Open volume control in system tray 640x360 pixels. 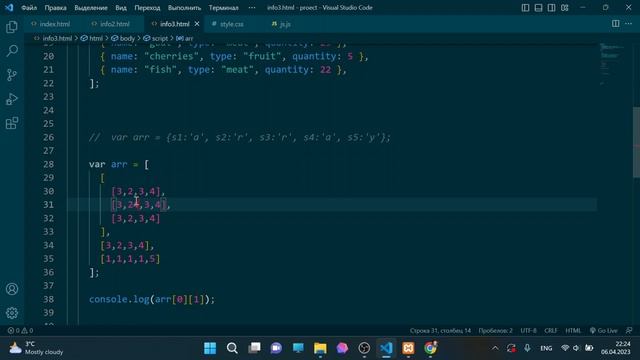(x=576, y=348)
